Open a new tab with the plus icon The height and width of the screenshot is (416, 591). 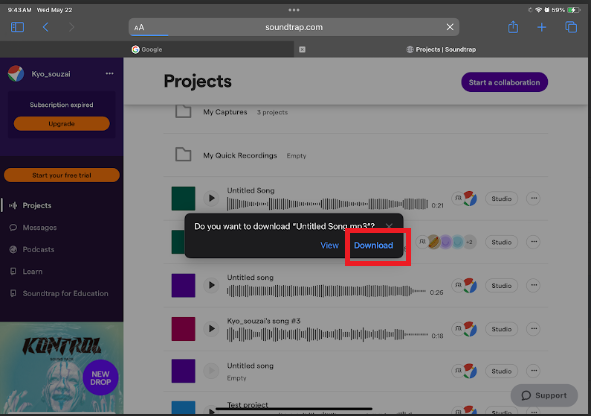click(542, 27)
